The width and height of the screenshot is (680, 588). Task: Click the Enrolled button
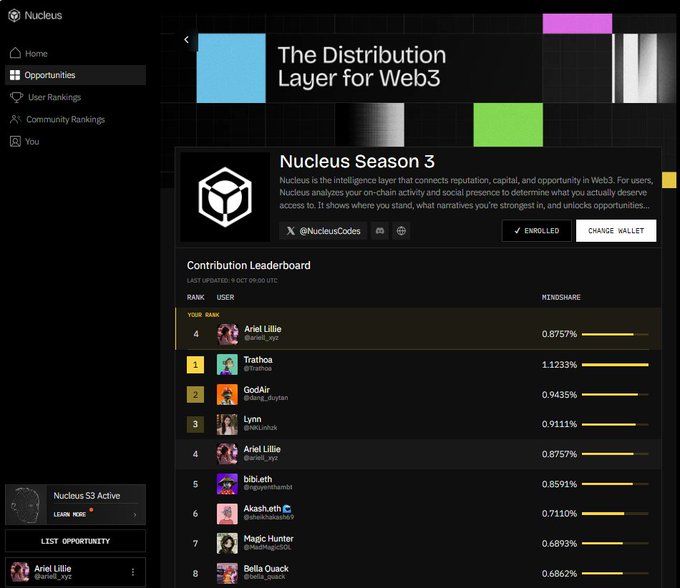pos(536,231)
